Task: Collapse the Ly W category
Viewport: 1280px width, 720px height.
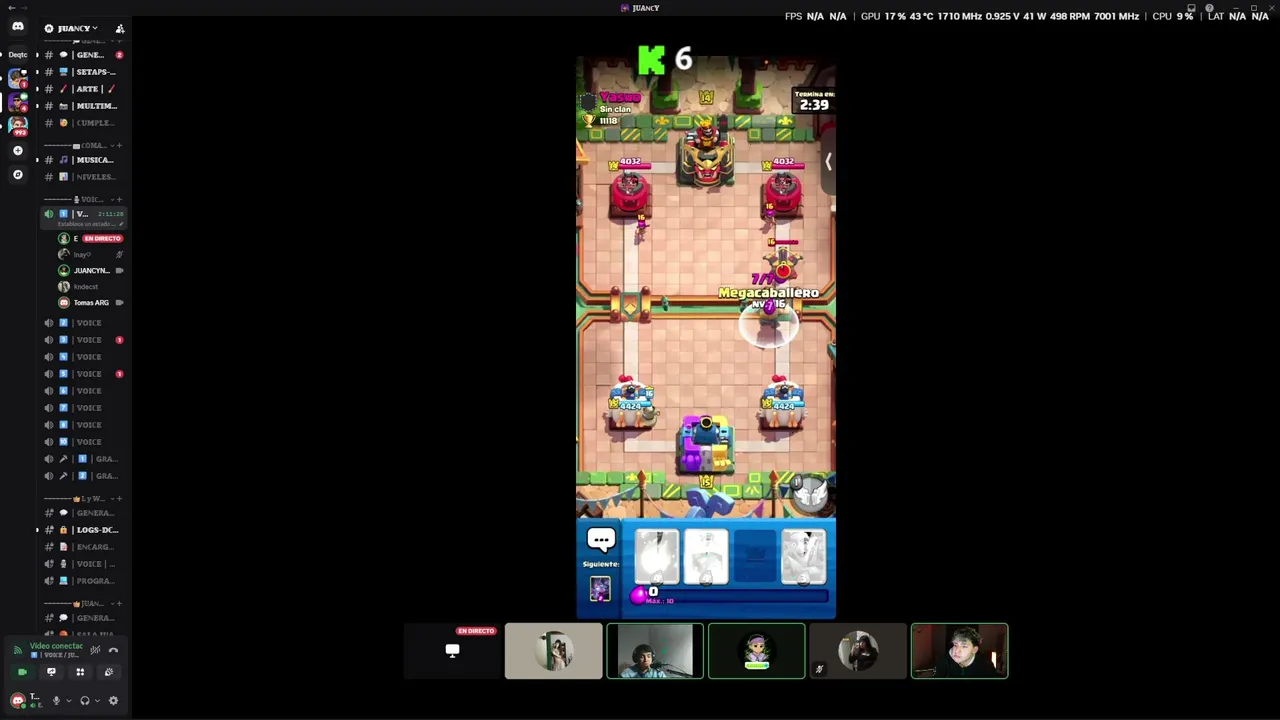Action: 78,498
